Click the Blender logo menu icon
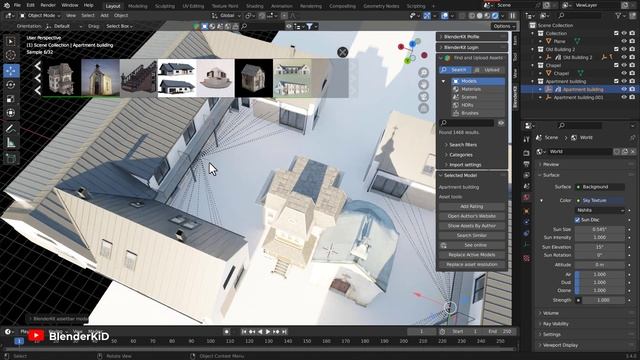The width and height of the screenshot is (640, 360). click(x=6, y=5)
